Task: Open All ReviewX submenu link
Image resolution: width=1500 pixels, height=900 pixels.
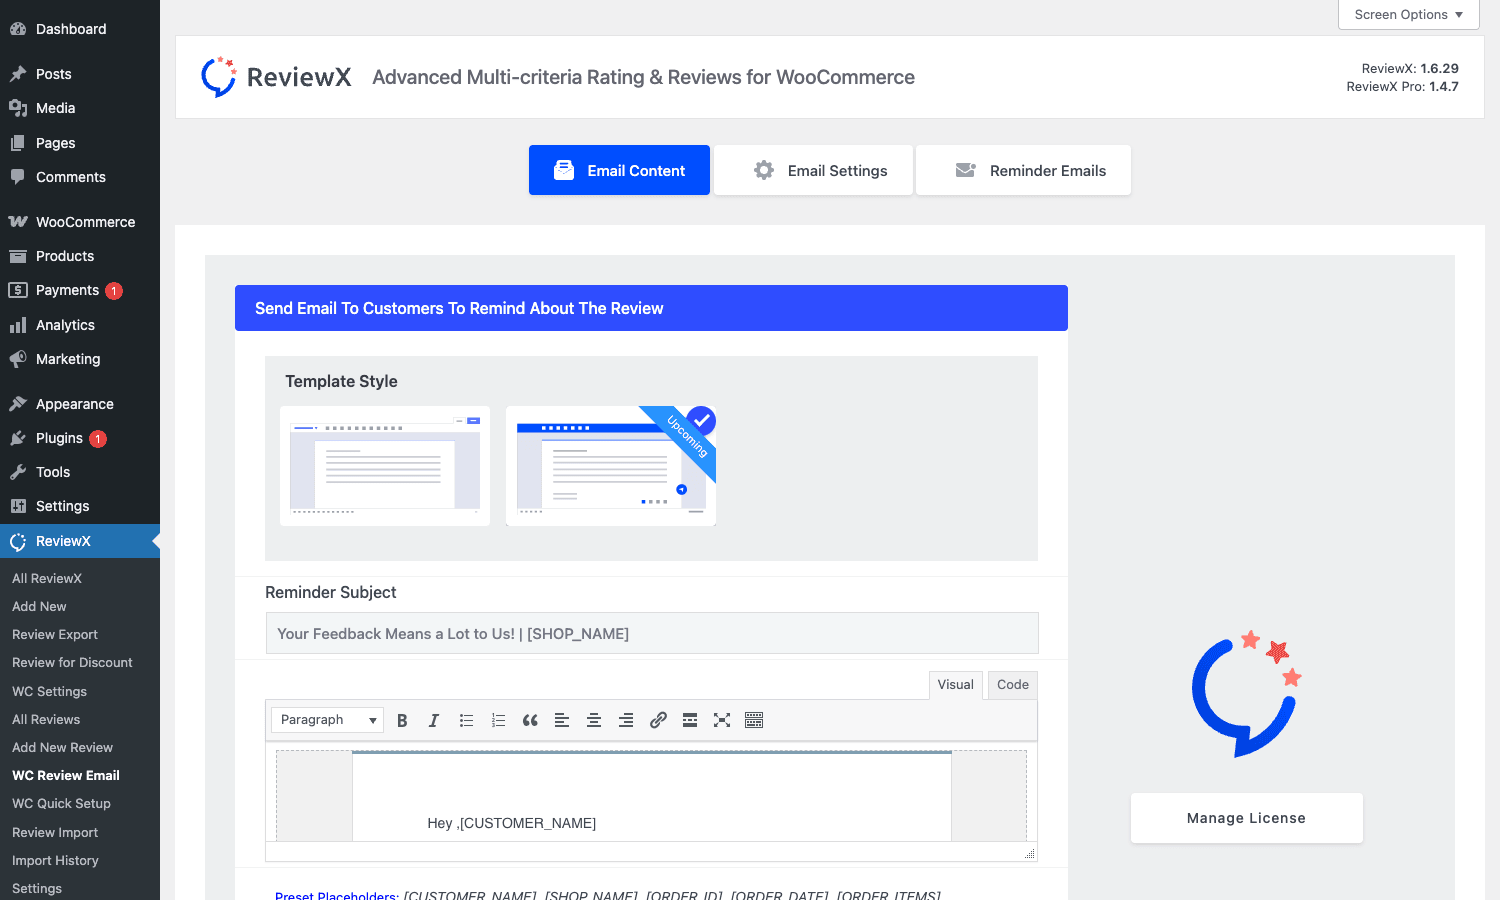Action: (x=47, y=578)
